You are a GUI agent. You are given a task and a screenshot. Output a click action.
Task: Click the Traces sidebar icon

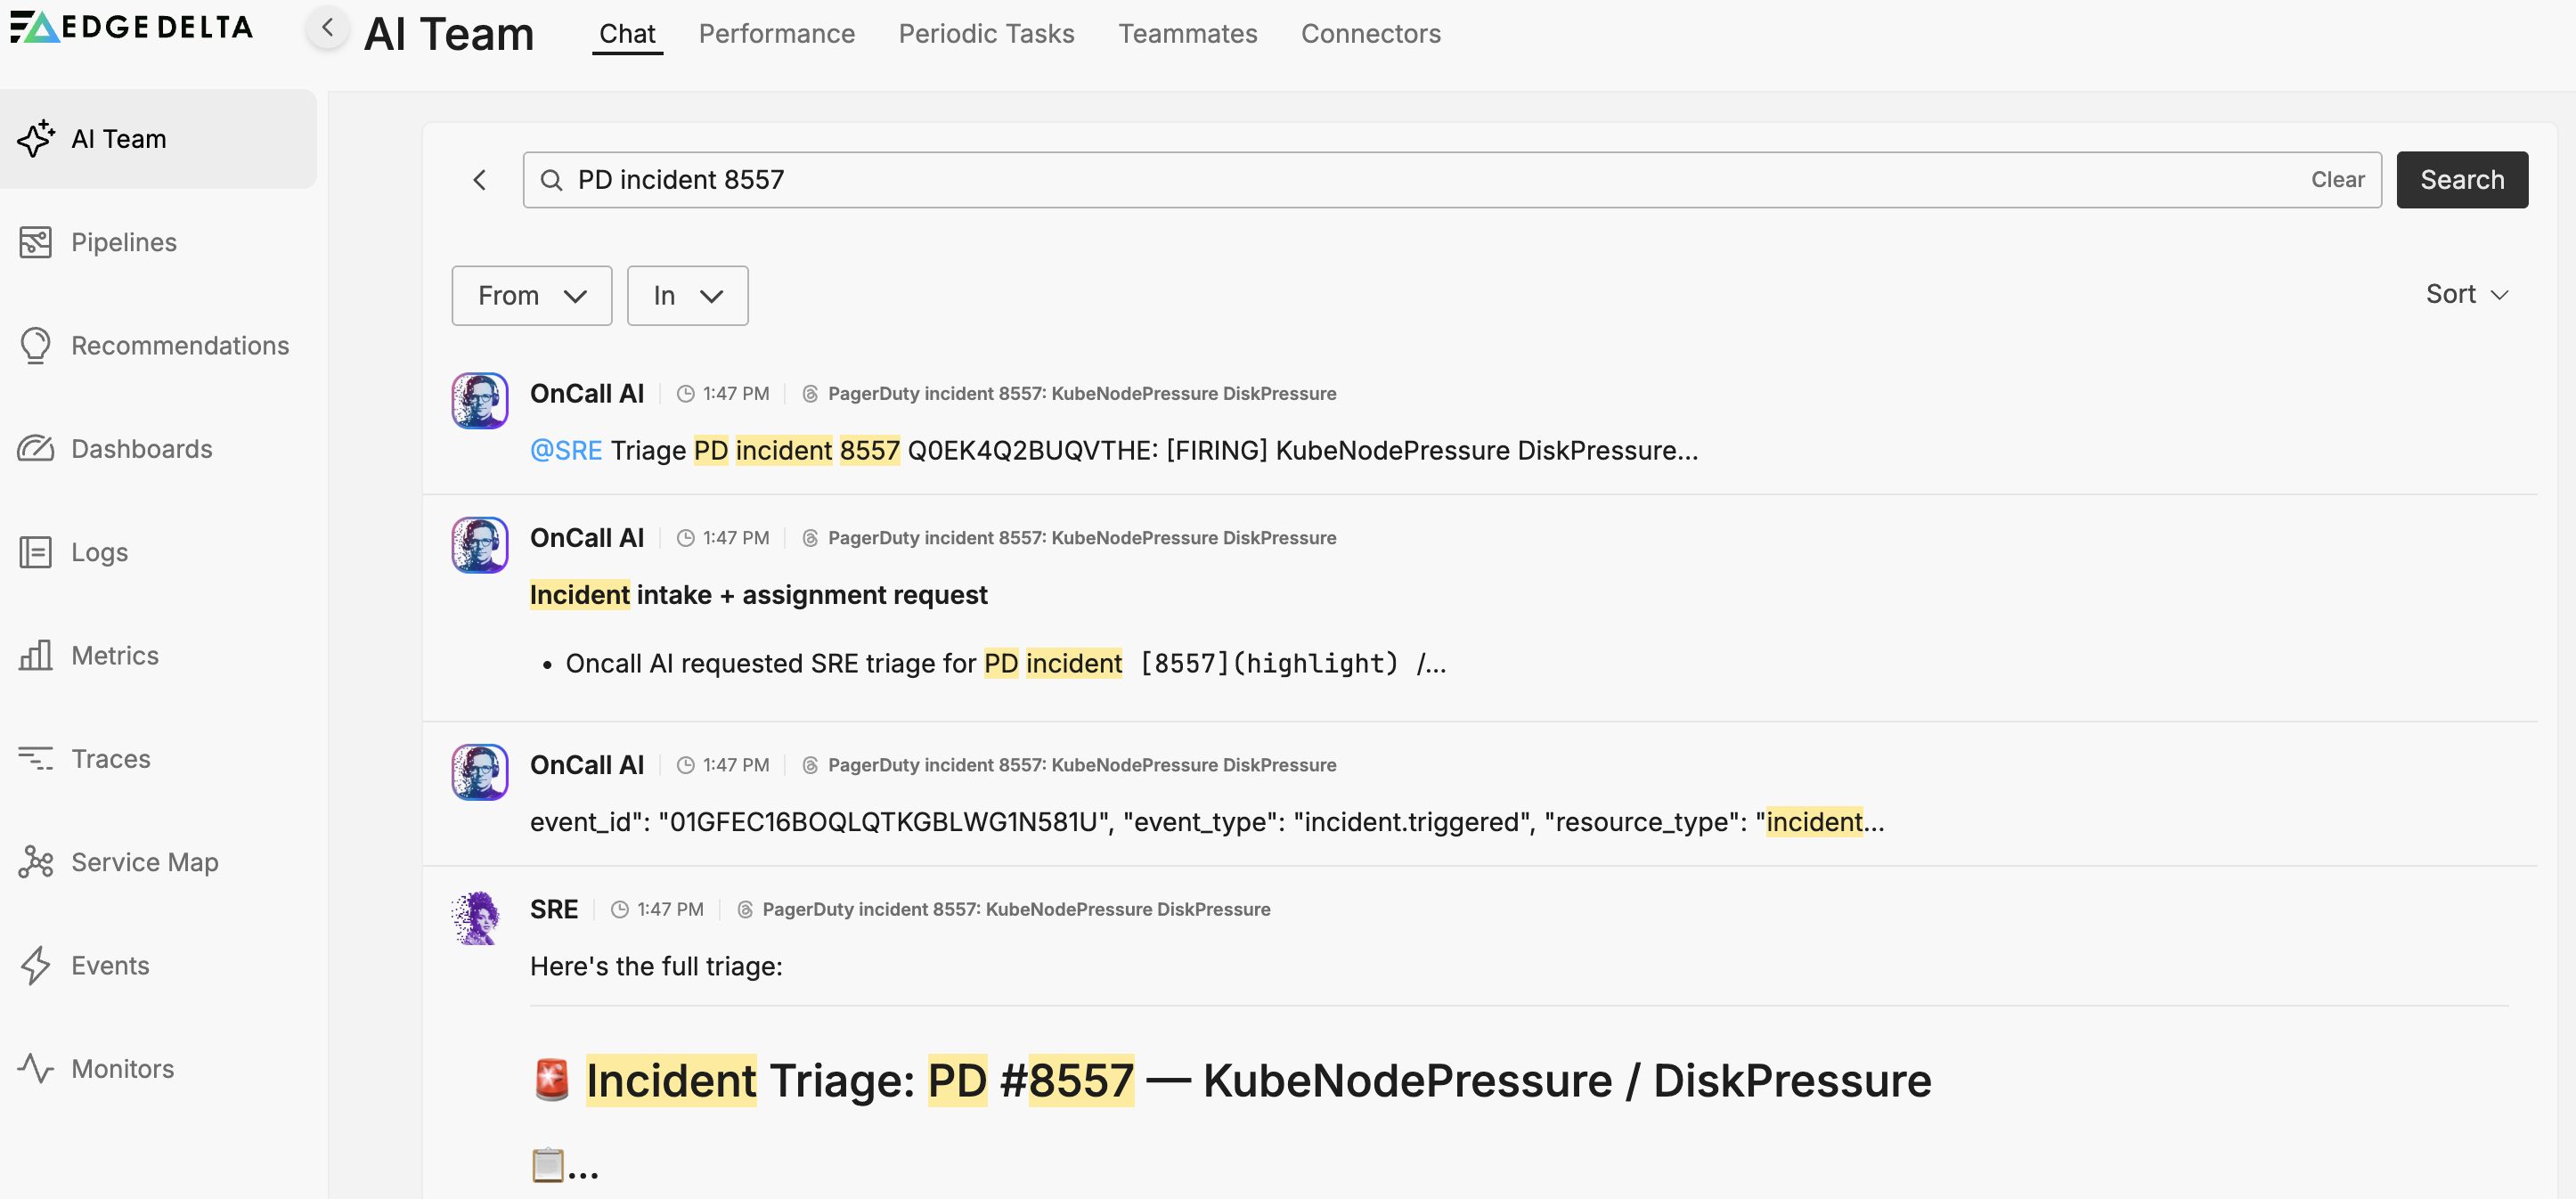coord(35,758)
